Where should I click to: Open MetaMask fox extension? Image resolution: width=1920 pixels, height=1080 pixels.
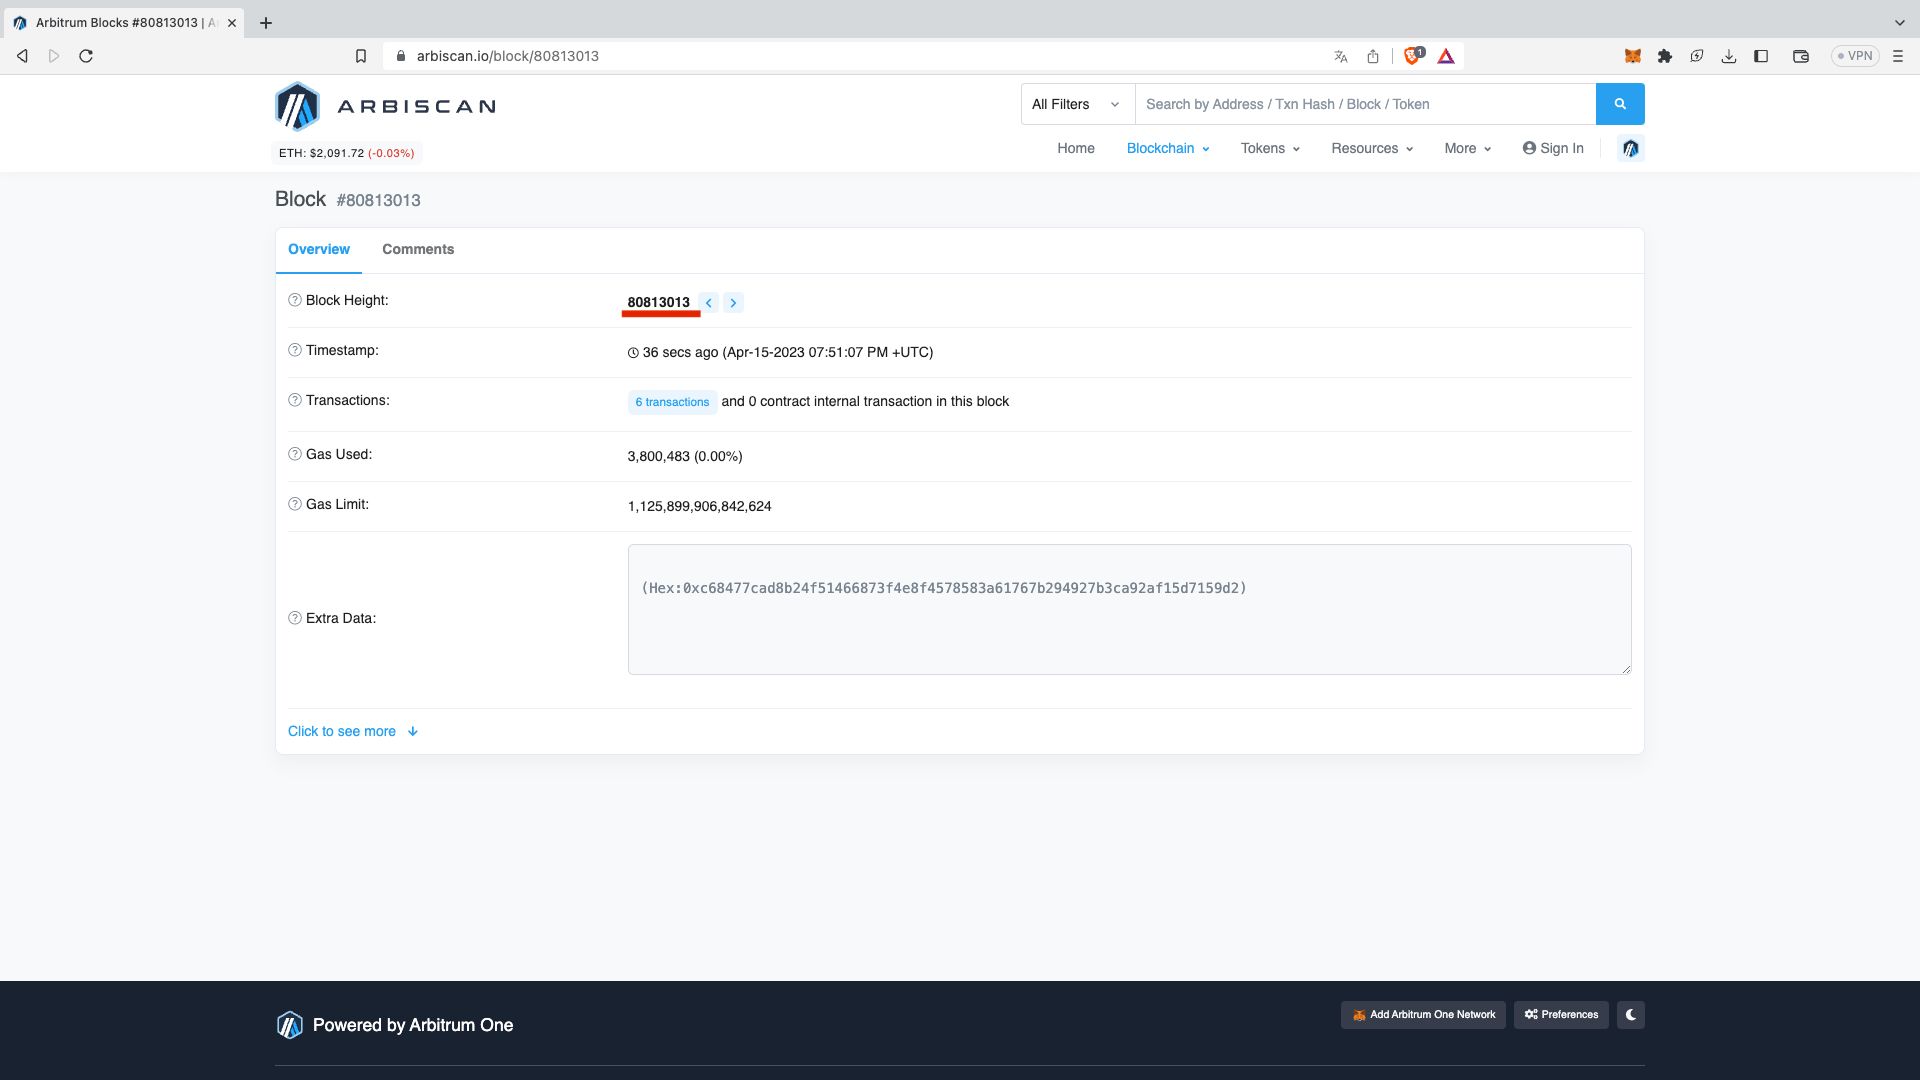click(1633, 56)
